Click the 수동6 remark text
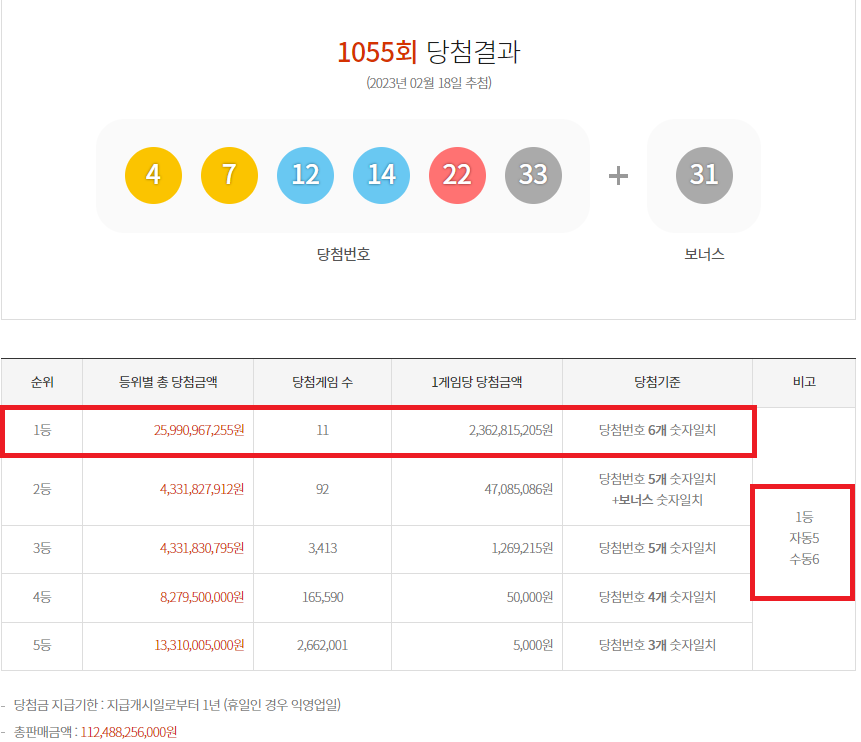 [804, 559]
